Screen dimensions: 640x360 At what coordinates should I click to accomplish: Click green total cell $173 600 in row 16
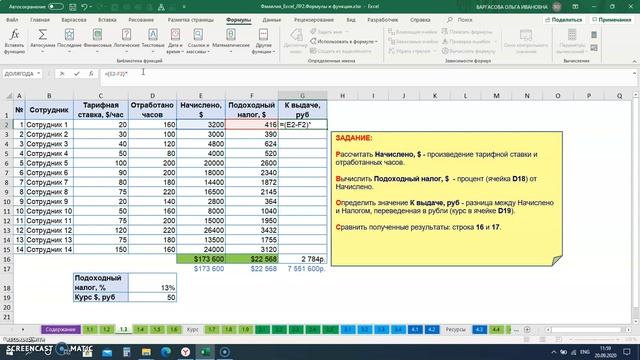point(201,259)
